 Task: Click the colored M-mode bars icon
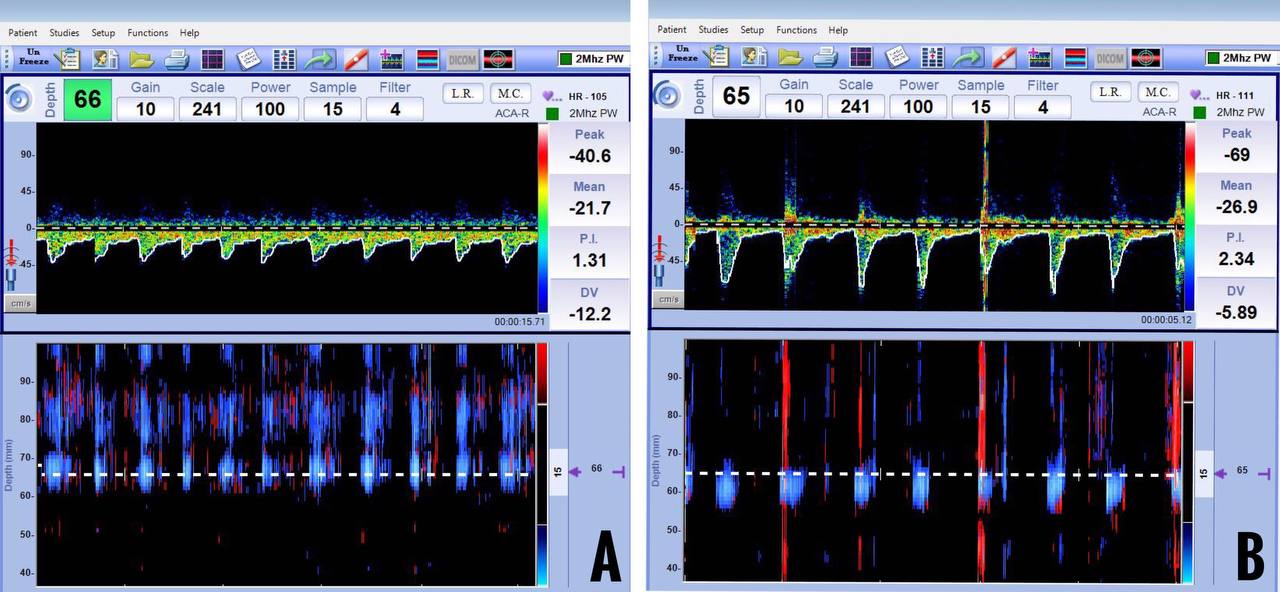(428, 58)
